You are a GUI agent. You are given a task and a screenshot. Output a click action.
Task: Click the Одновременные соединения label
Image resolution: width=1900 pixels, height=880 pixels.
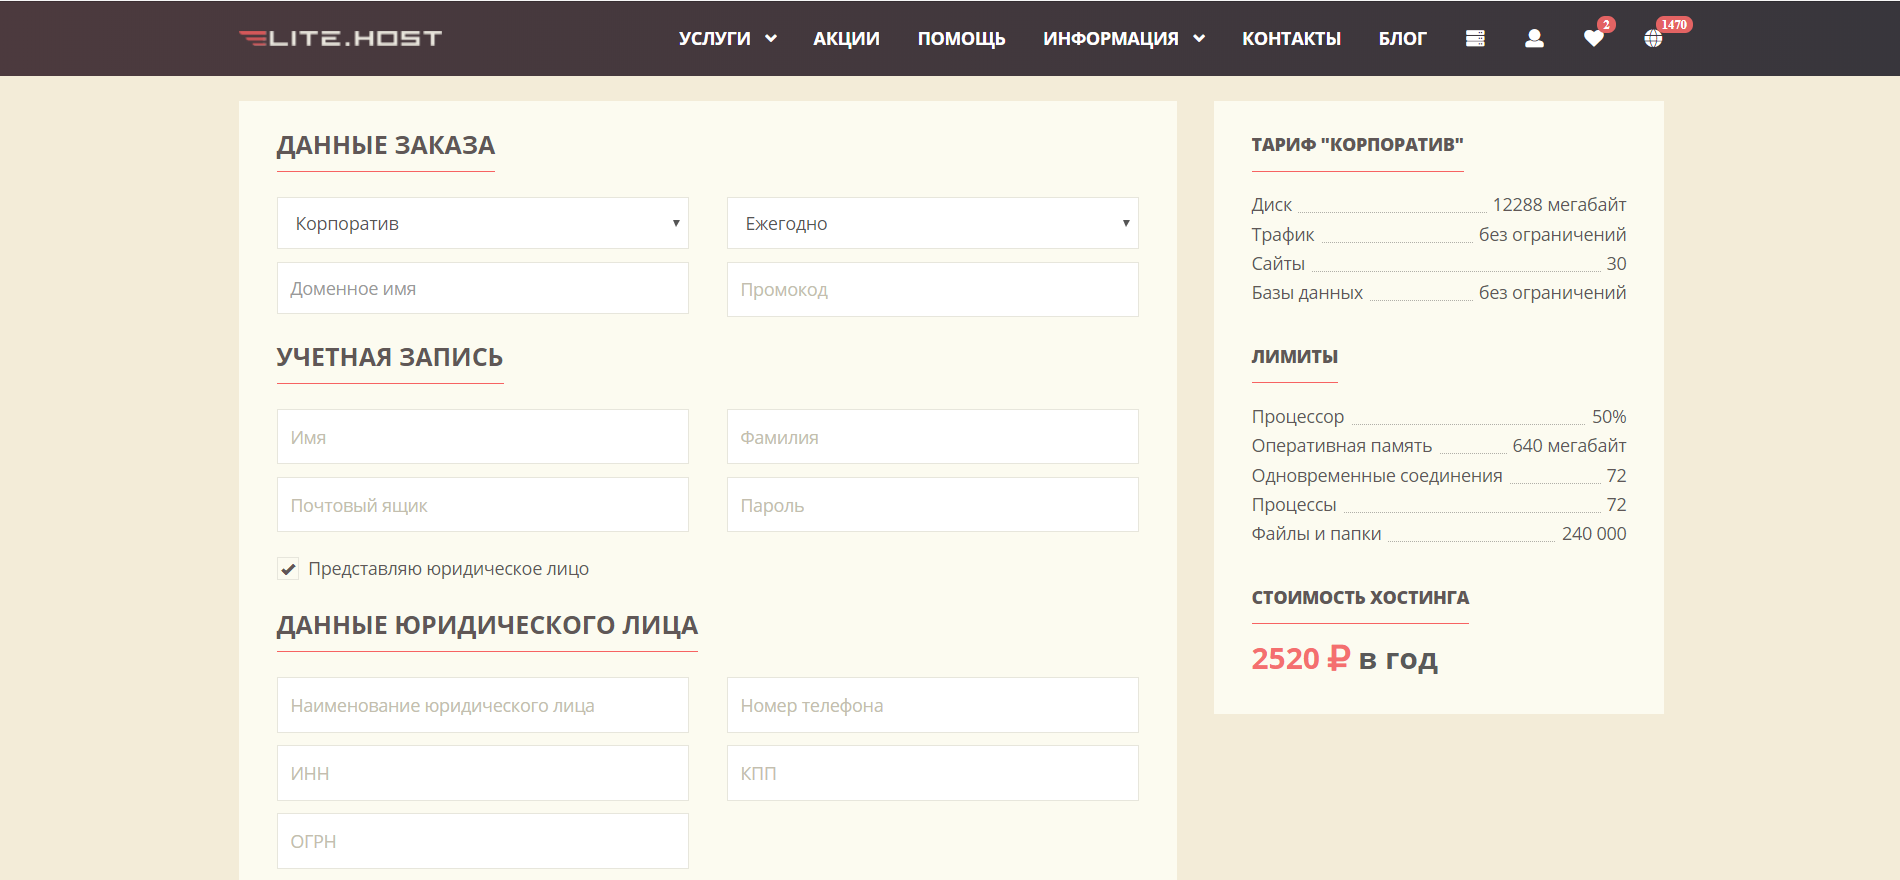coord(1377,476)
